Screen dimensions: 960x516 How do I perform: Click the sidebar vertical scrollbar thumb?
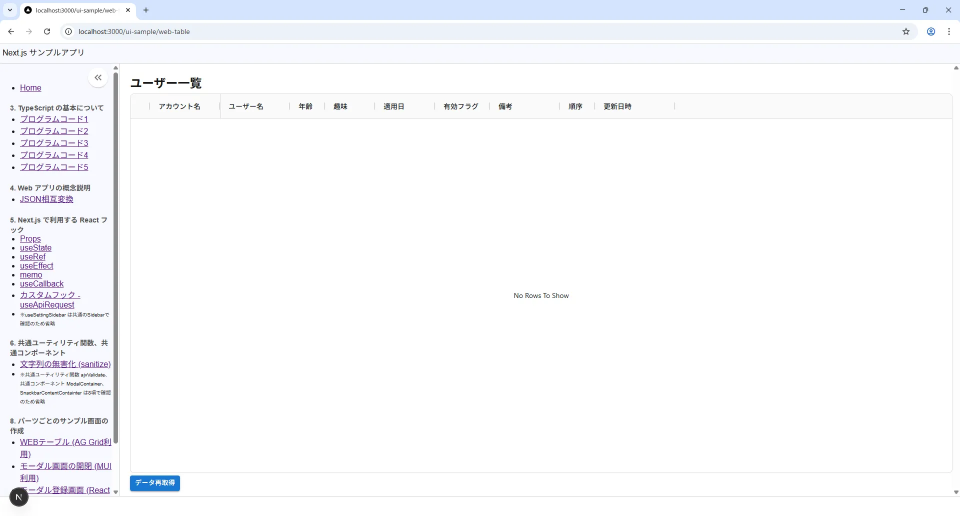point(116,257)
